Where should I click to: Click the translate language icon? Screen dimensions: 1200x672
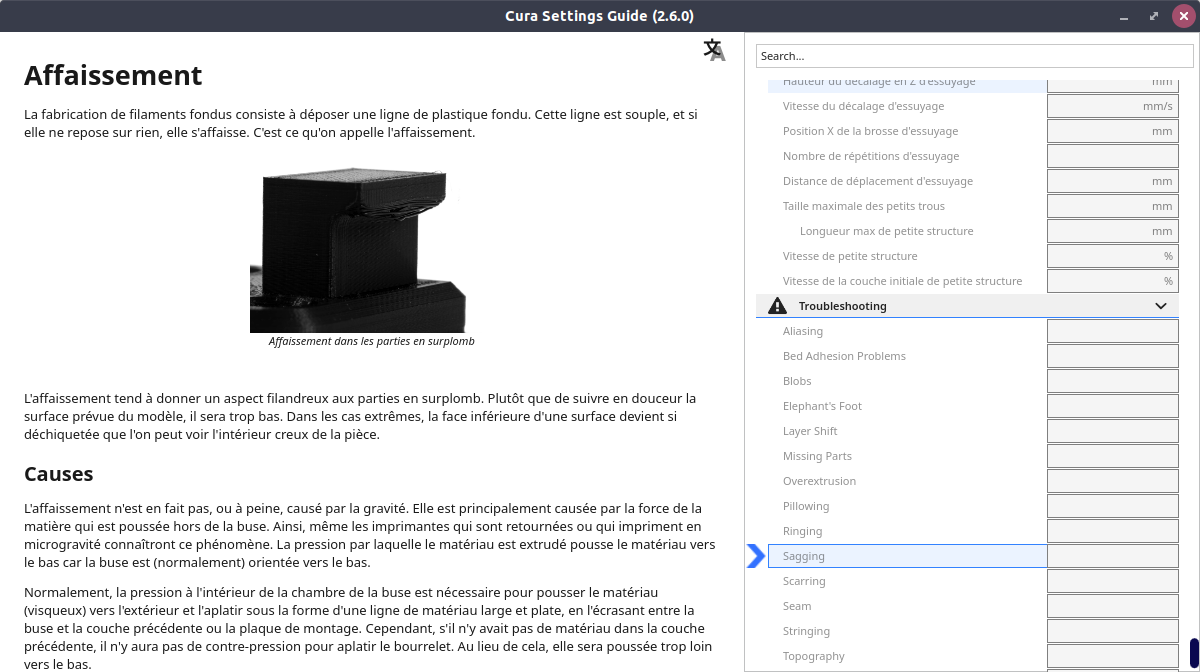[714, 50]
